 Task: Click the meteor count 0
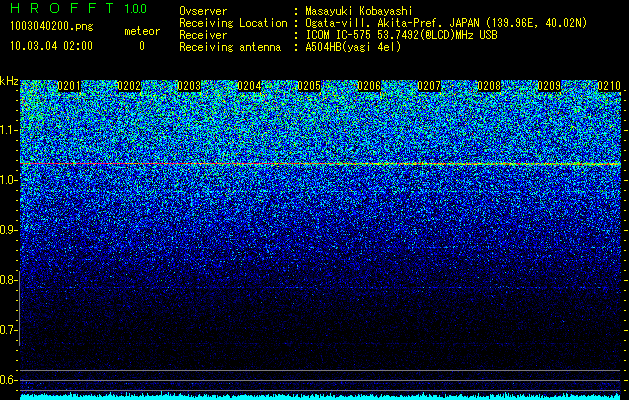pos(142,46)
